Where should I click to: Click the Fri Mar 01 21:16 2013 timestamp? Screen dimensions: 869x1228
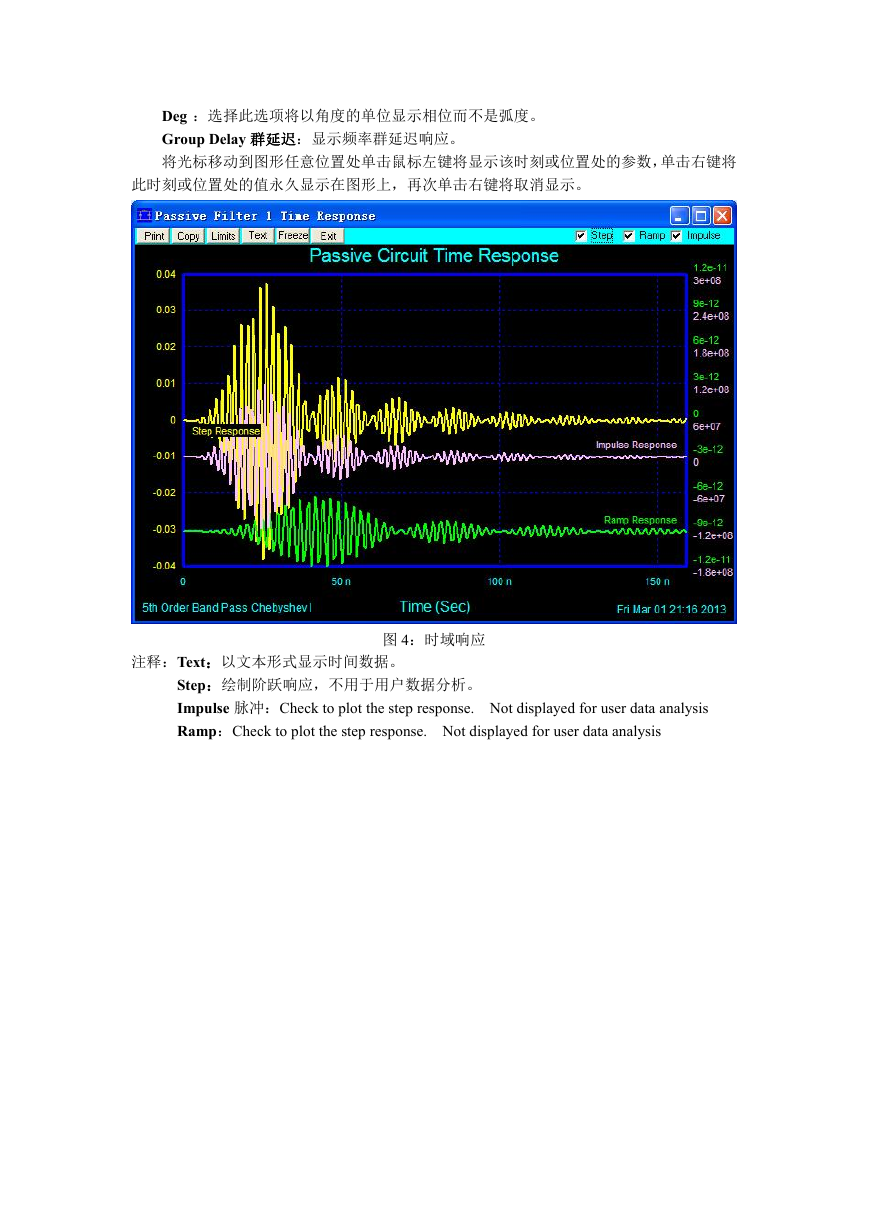click(671, 609)
